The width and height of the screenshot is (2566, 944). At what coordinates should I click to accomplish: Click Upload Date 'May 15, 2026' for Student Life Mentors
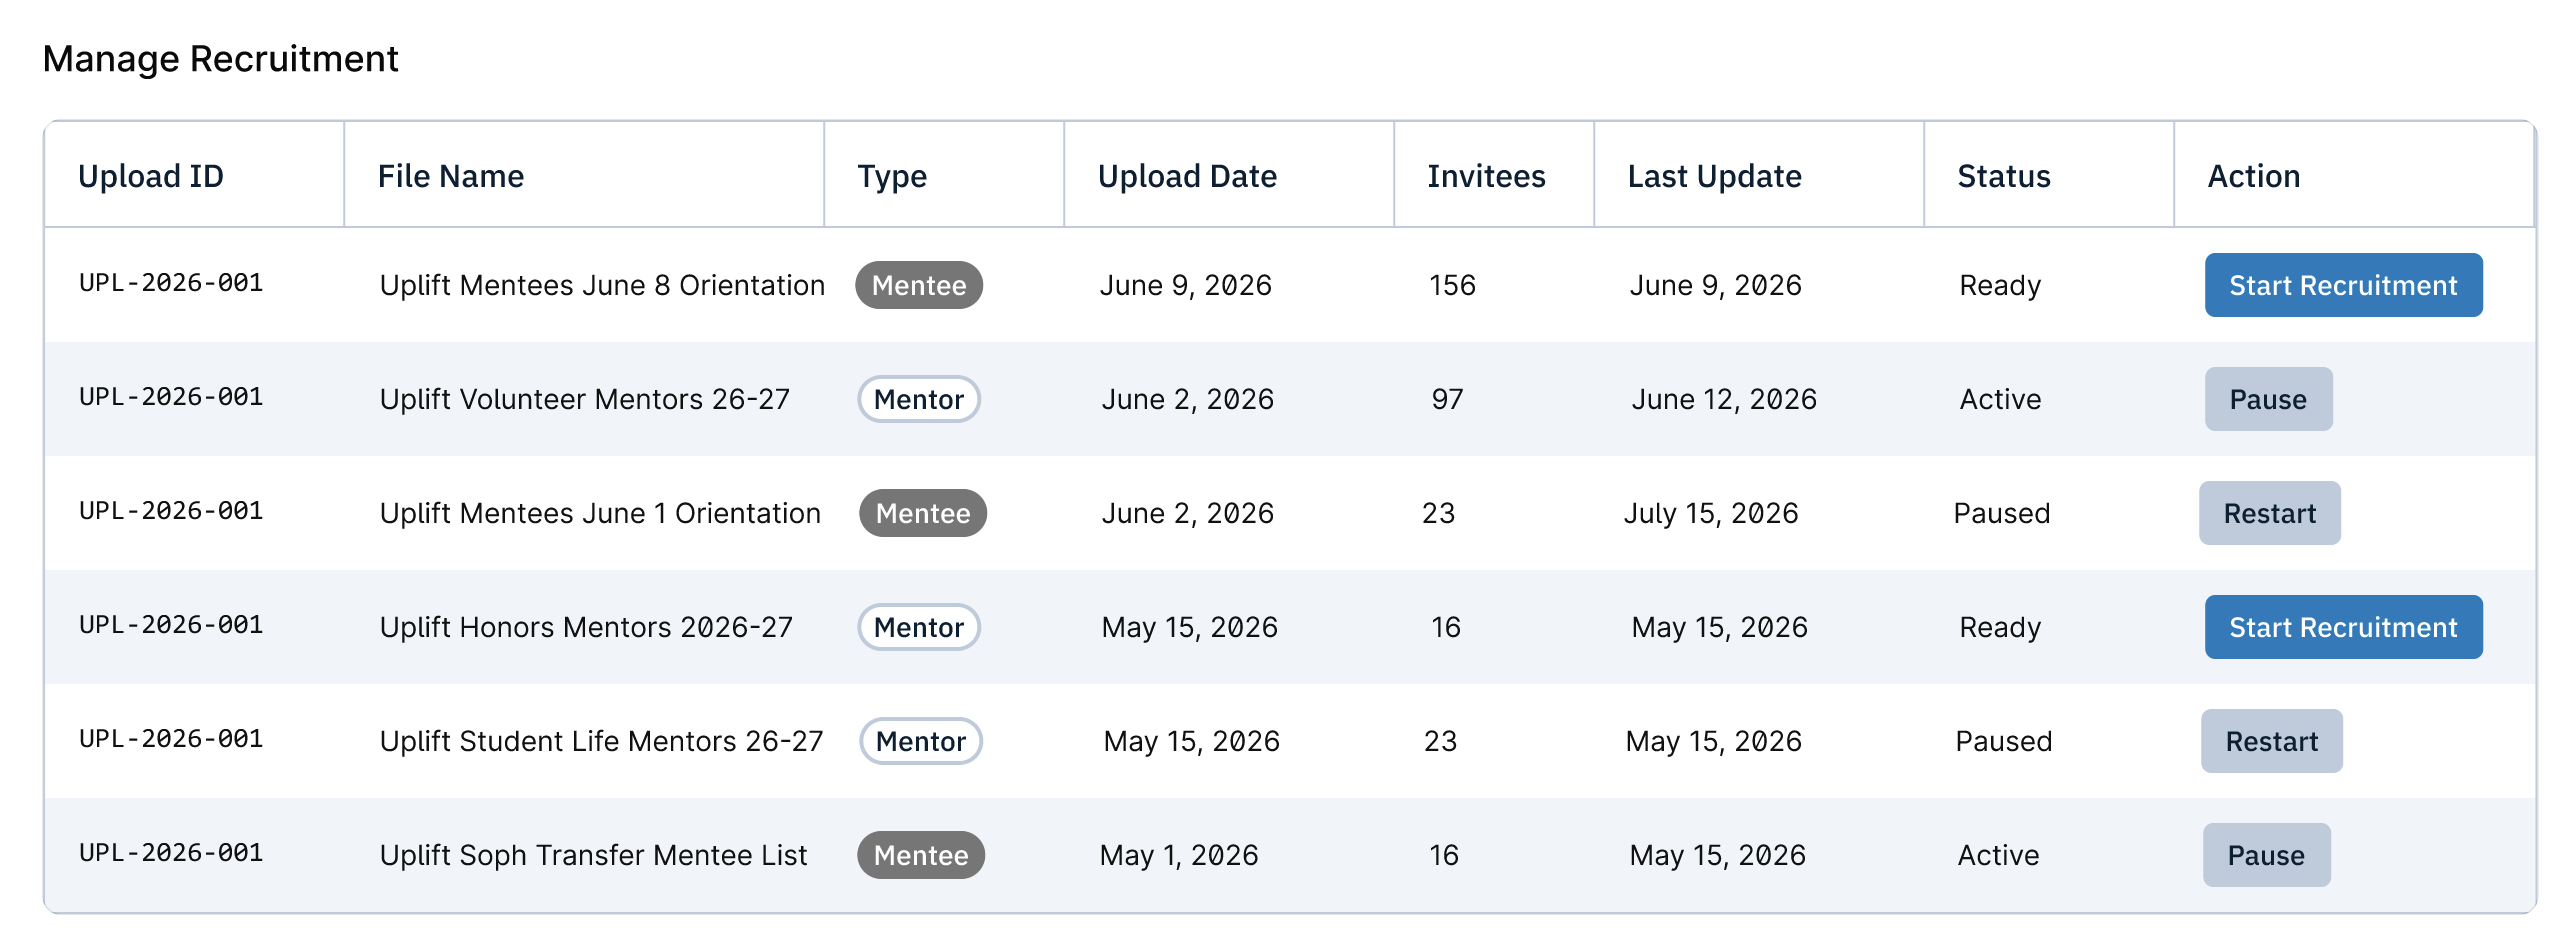pyautogui.click(x=1192, y=741)
